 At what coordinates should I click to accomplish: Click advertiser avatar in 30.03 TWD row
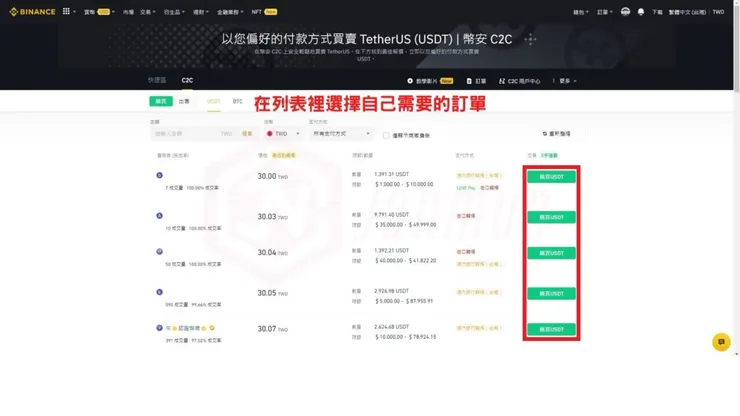[160, 216]
